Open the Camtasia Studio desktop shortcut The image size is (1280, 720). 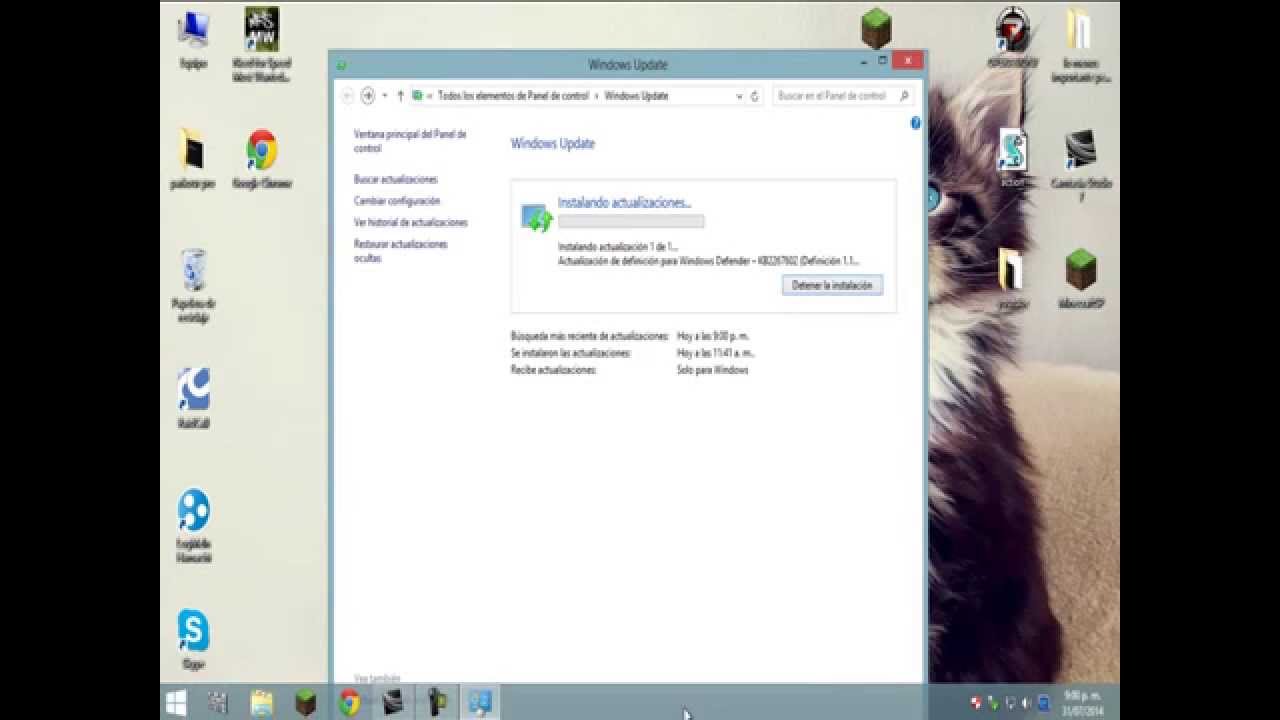tap(1081, 163)
